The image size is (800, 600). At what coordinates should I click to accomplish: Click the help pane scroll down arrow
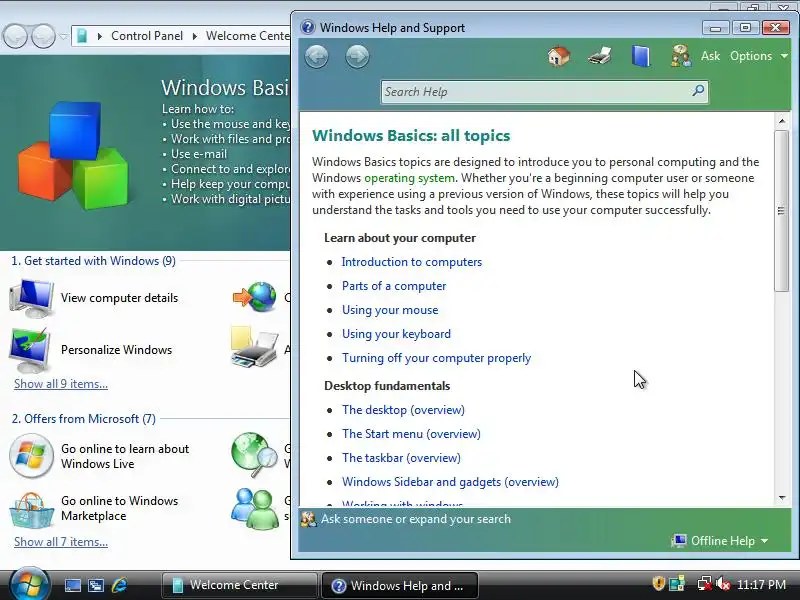[x=782, y=498]
